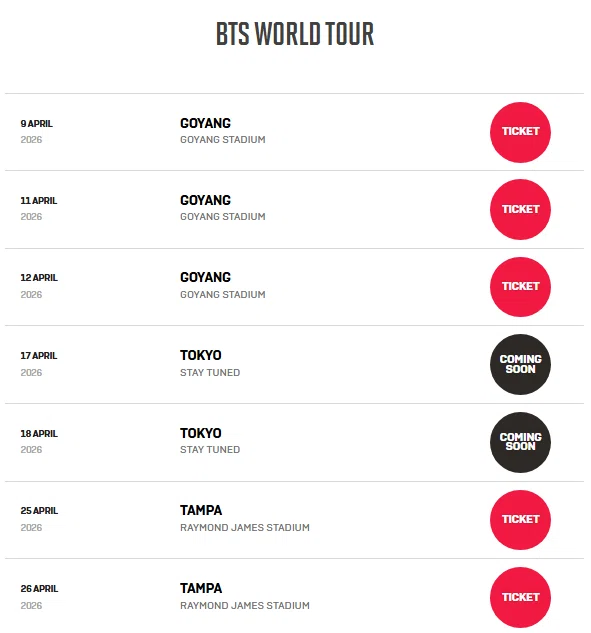Select the TICKET button for 12 April
Image resolution: width=591 pixels, height=633 pixels.
(520, 287)
